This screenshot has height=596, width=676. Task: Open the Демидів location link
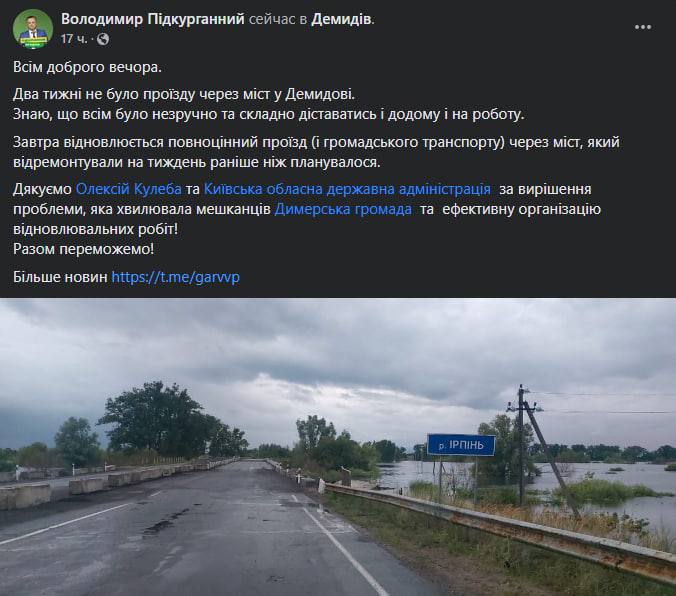pos(341,19)
